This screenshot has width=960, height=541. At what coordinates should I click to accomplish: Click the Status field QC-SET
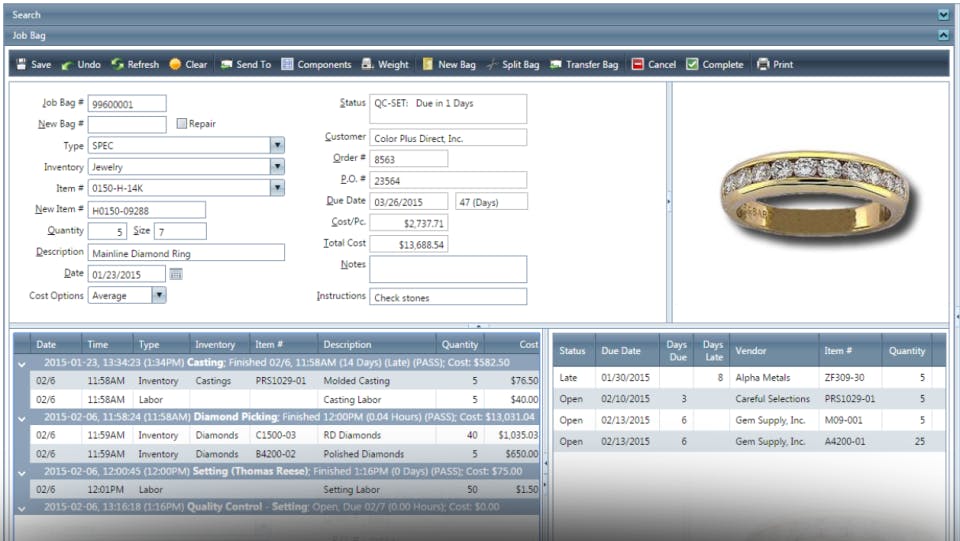tap(448, 109)
